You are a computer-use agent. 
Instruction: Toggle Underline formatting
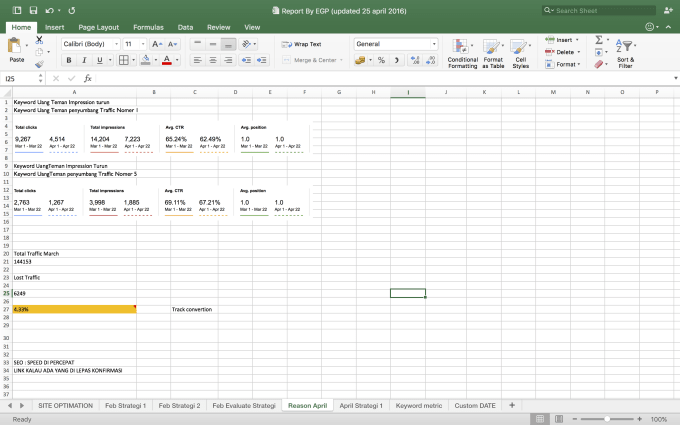[100, 60]
